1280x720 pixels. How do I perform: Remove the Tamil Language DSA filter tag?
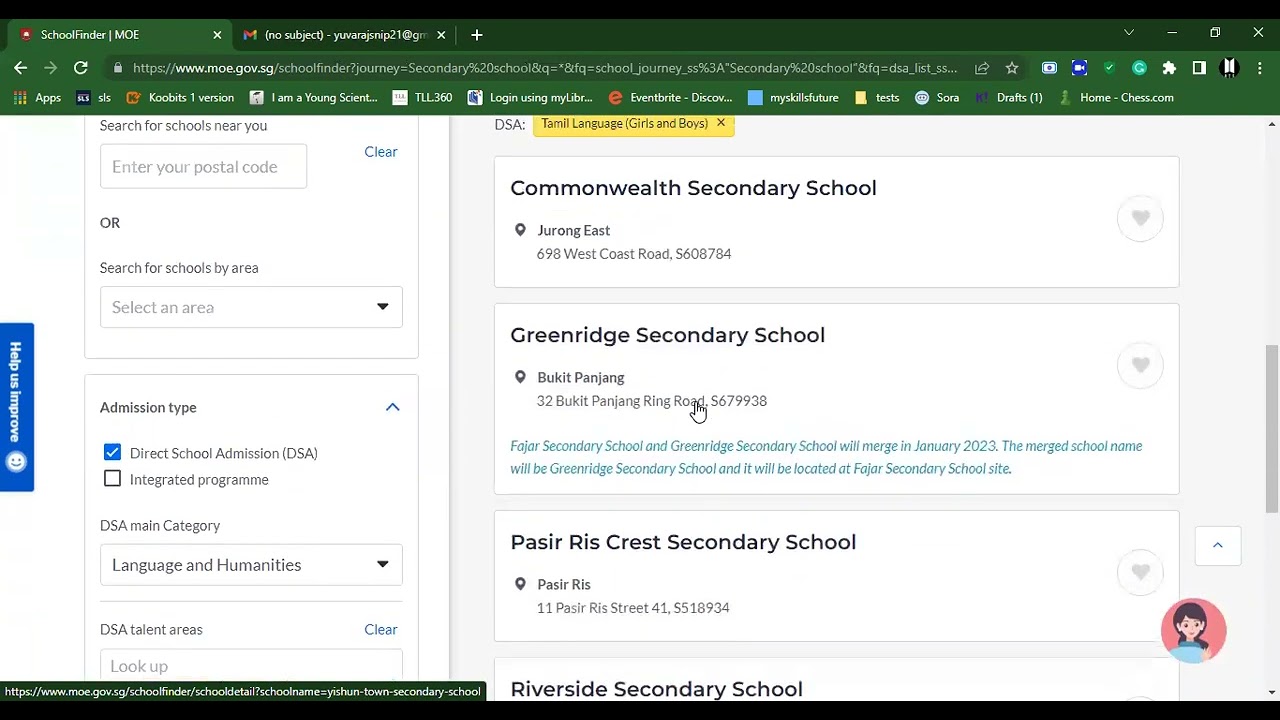(x=720, y=123)
